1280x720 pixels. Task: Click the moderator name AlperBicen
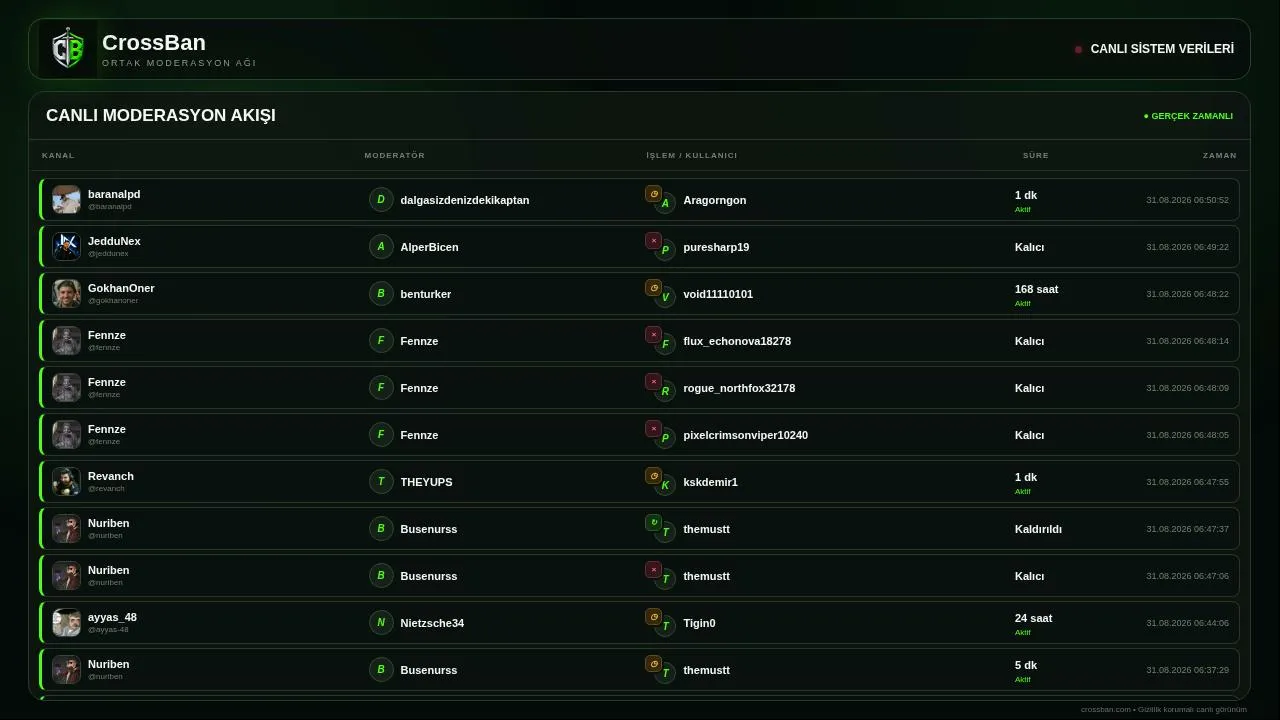coord(429,247)
